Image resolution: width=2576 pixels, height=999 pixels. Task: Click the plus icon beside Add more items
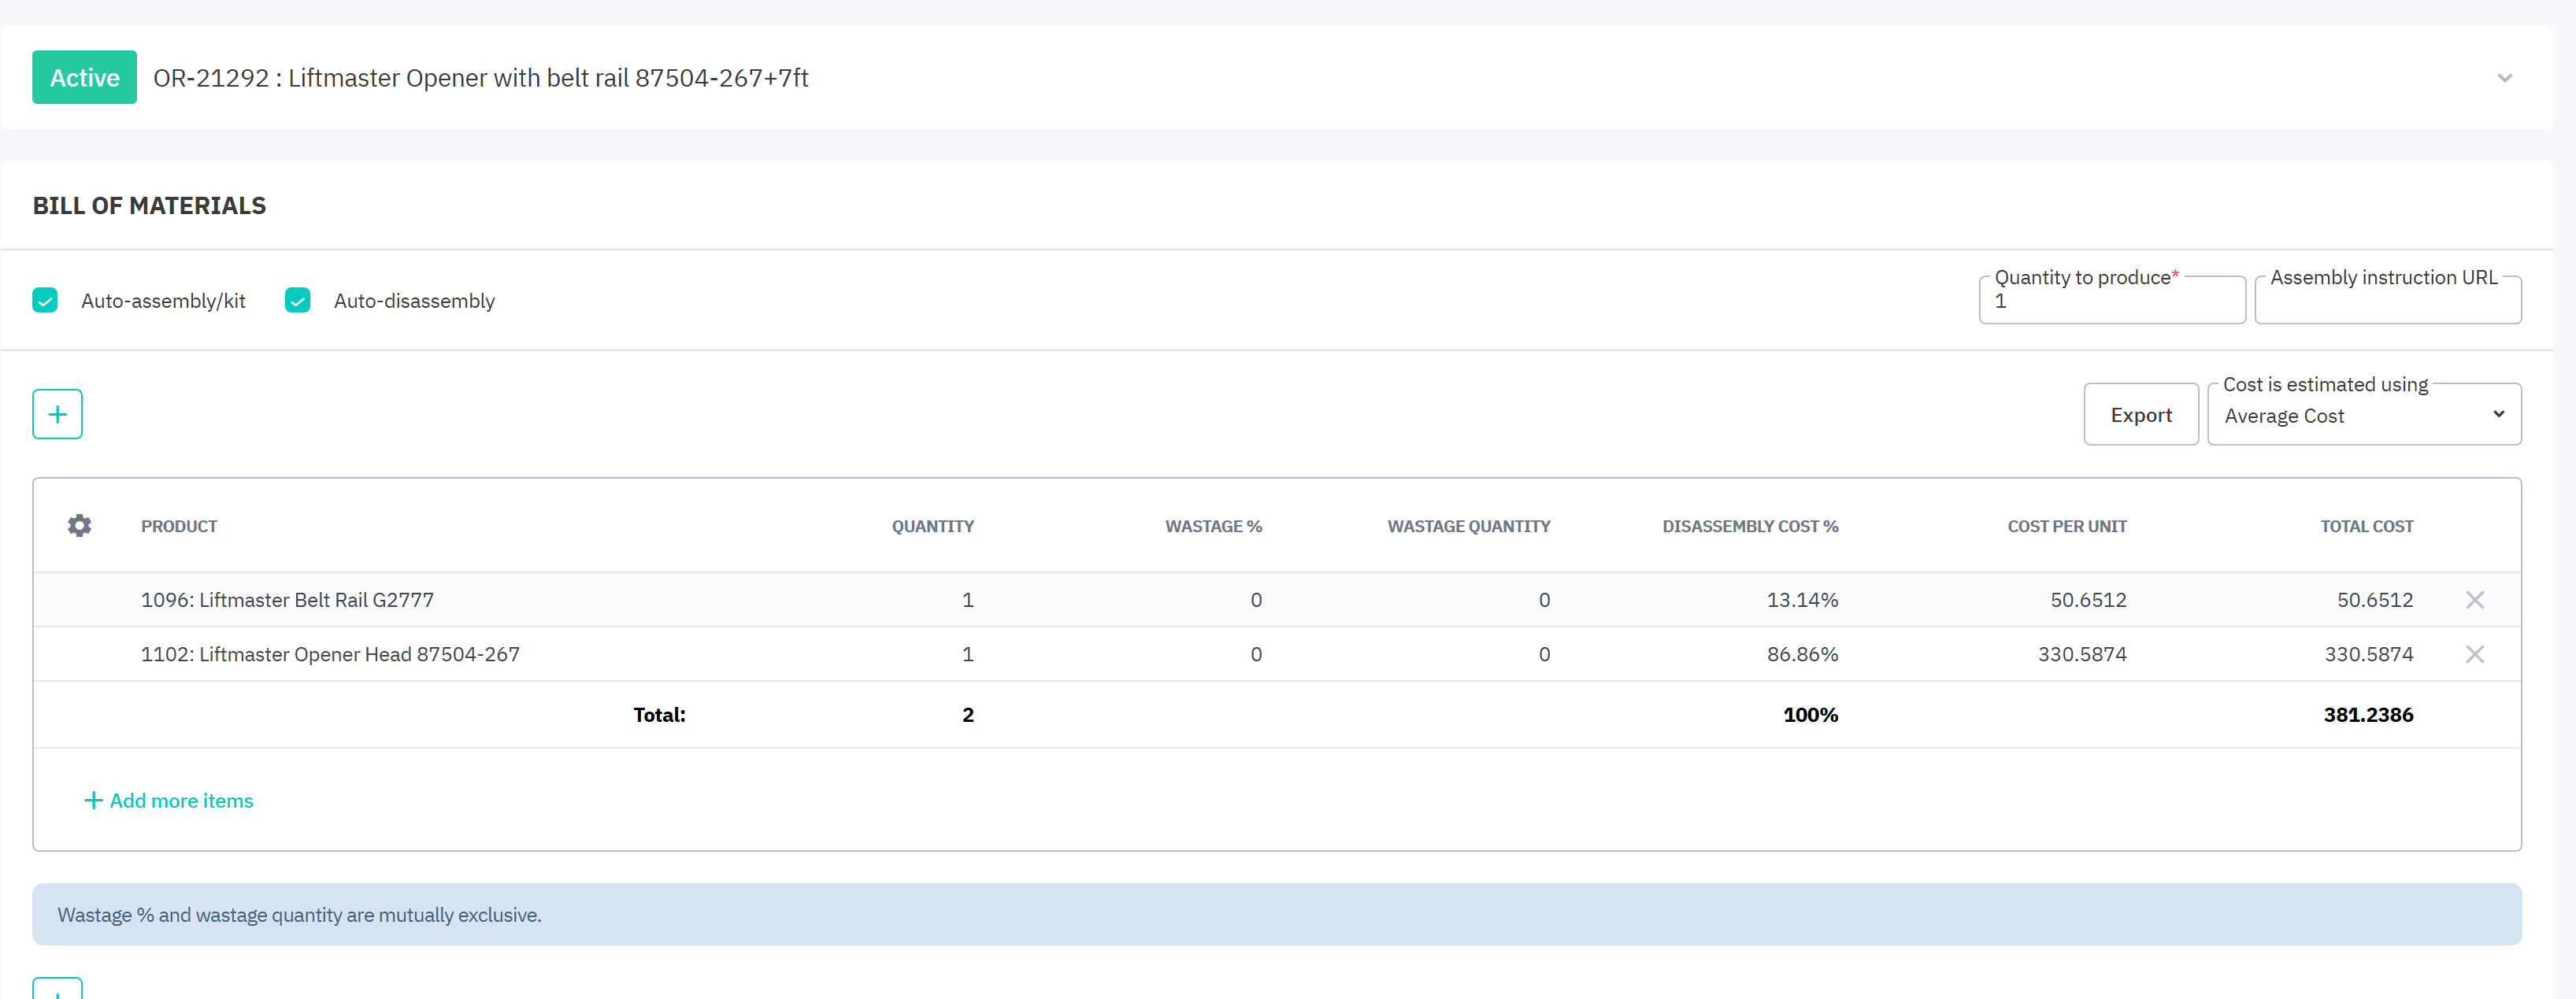click(x=93, y=800)
